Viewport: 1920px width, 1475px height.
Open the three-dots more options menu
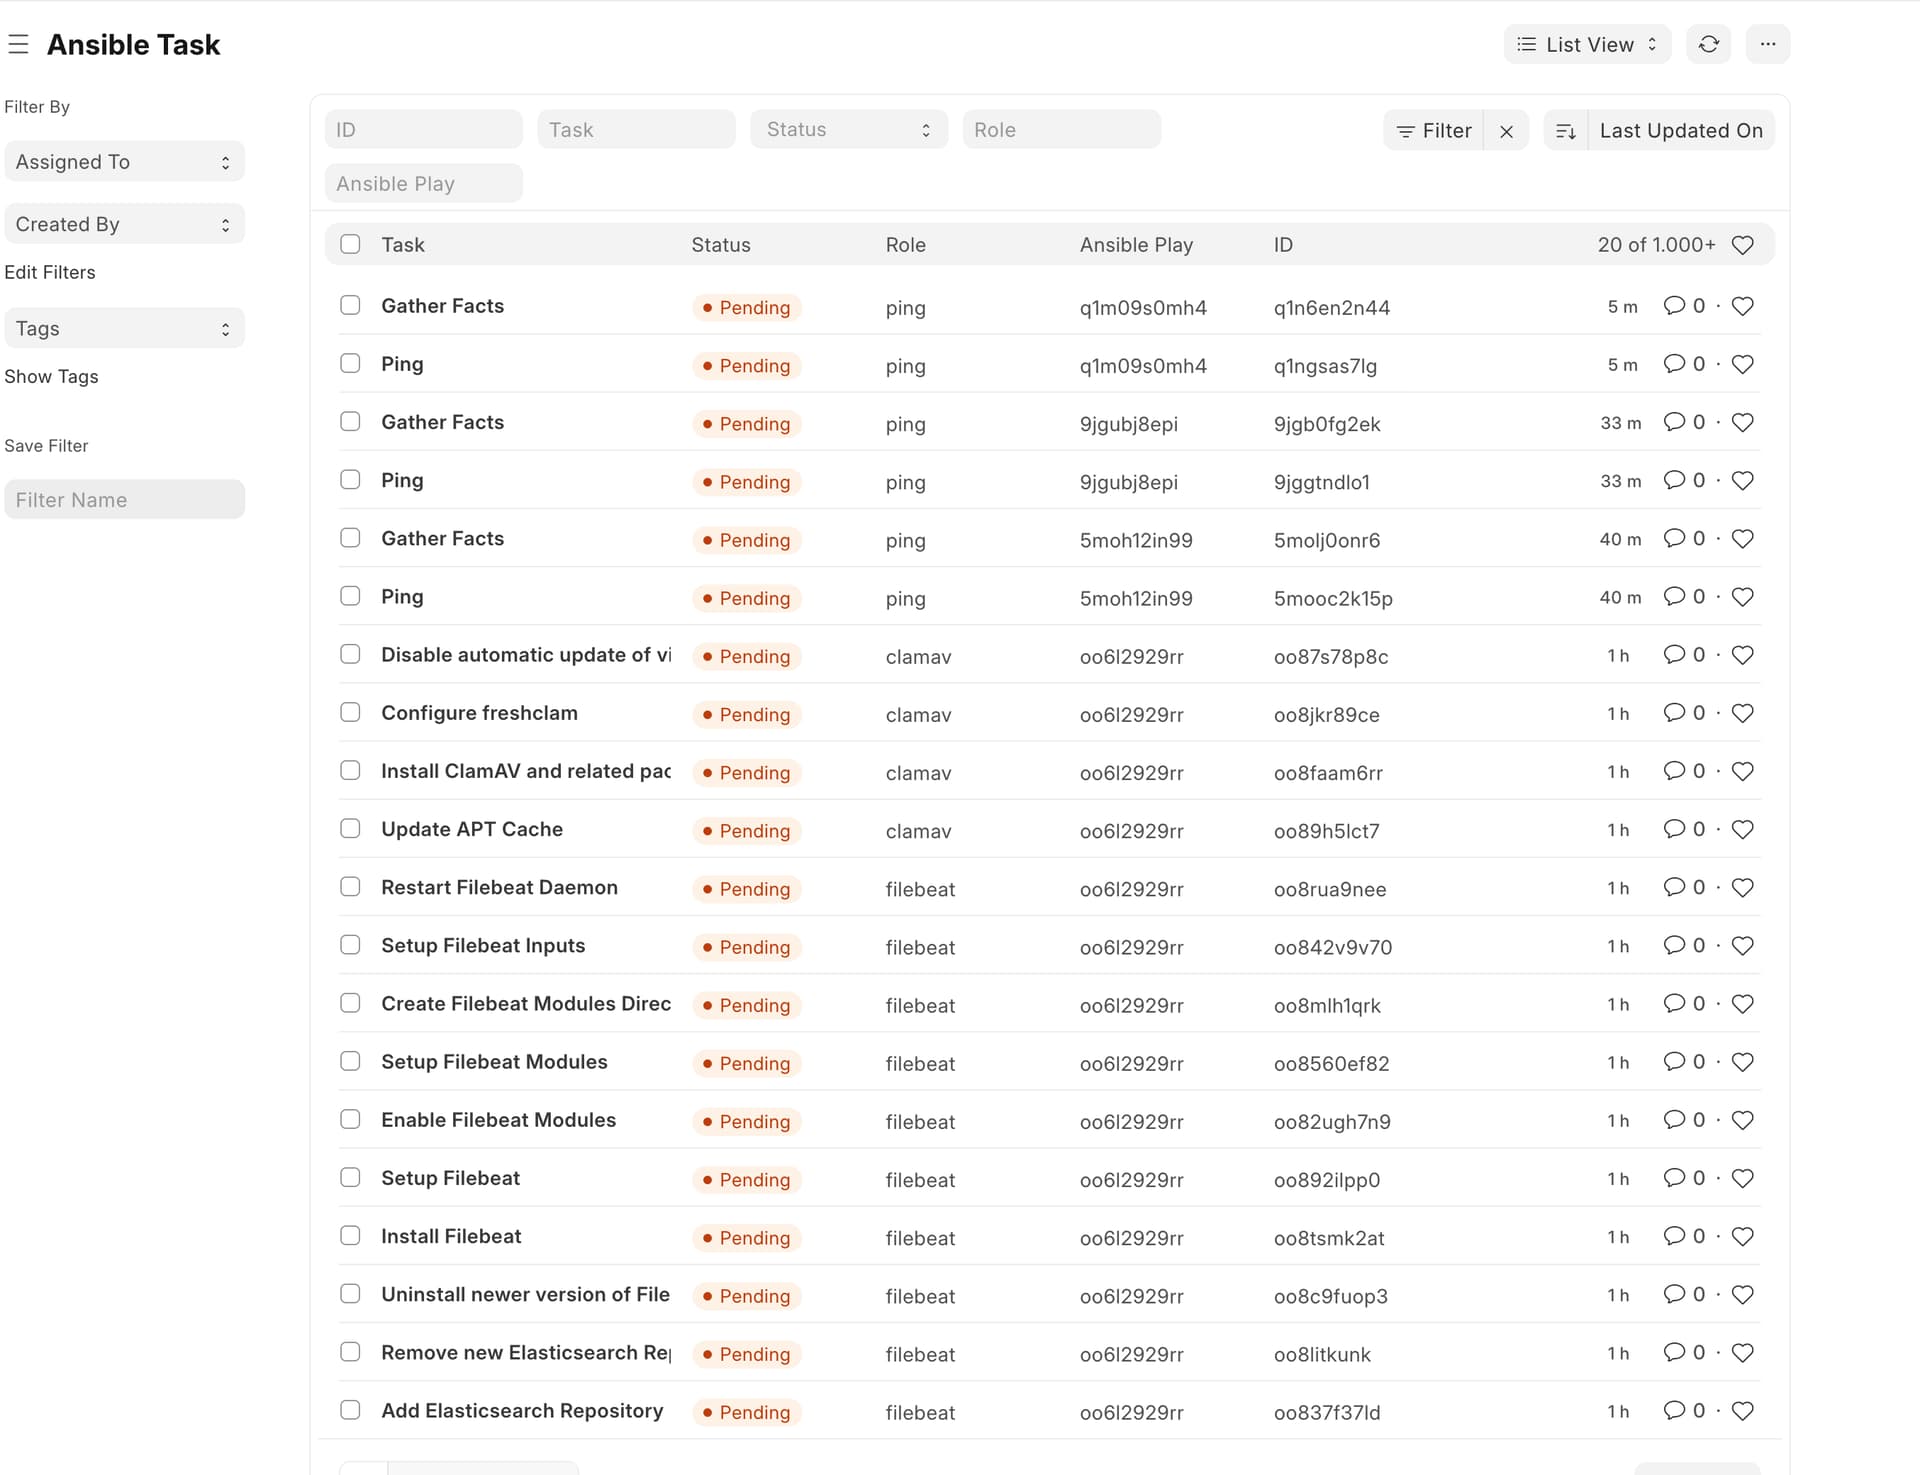click(1768, 44)
